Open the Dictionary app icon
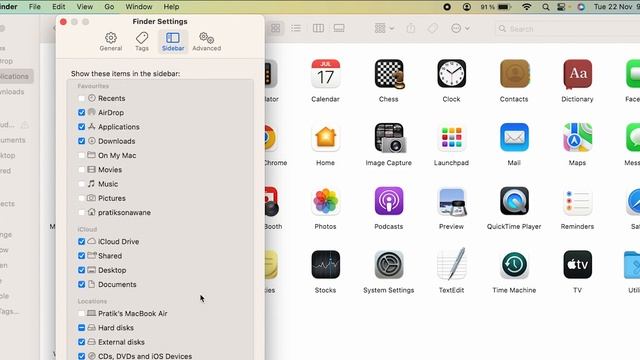This screenshot has height=360, width=640. coord(578,74)
